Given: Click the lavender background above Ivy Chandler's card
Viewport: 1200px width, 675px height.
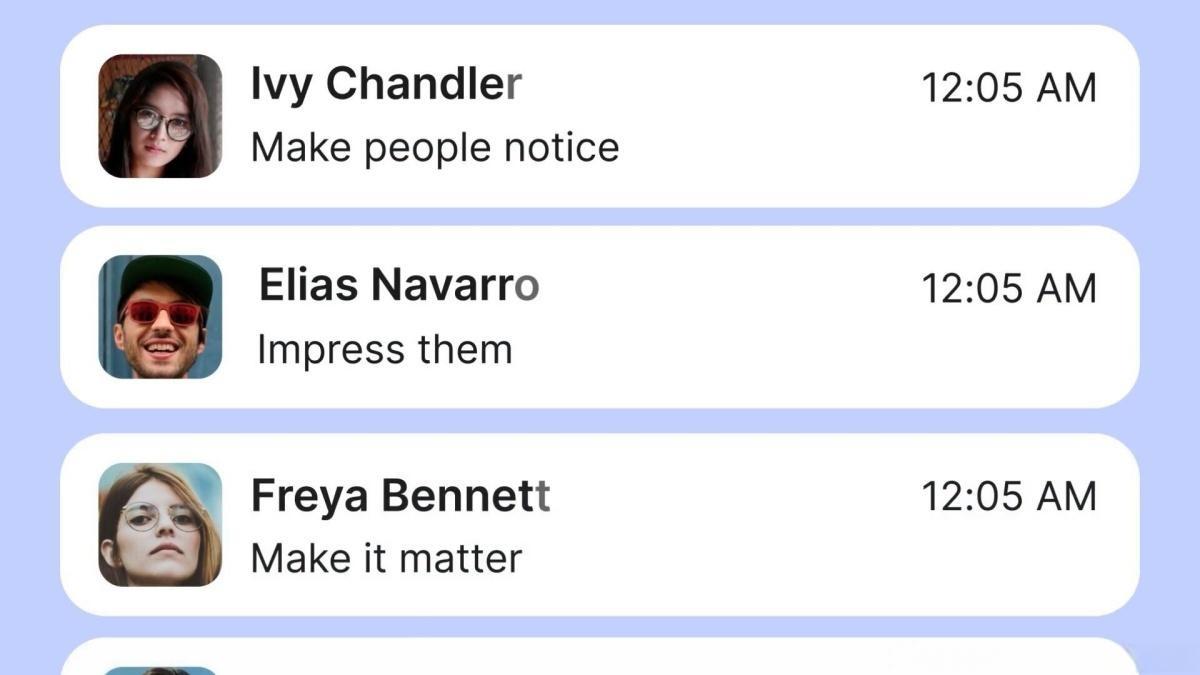Looking at the screenshot, I should 600,11.
